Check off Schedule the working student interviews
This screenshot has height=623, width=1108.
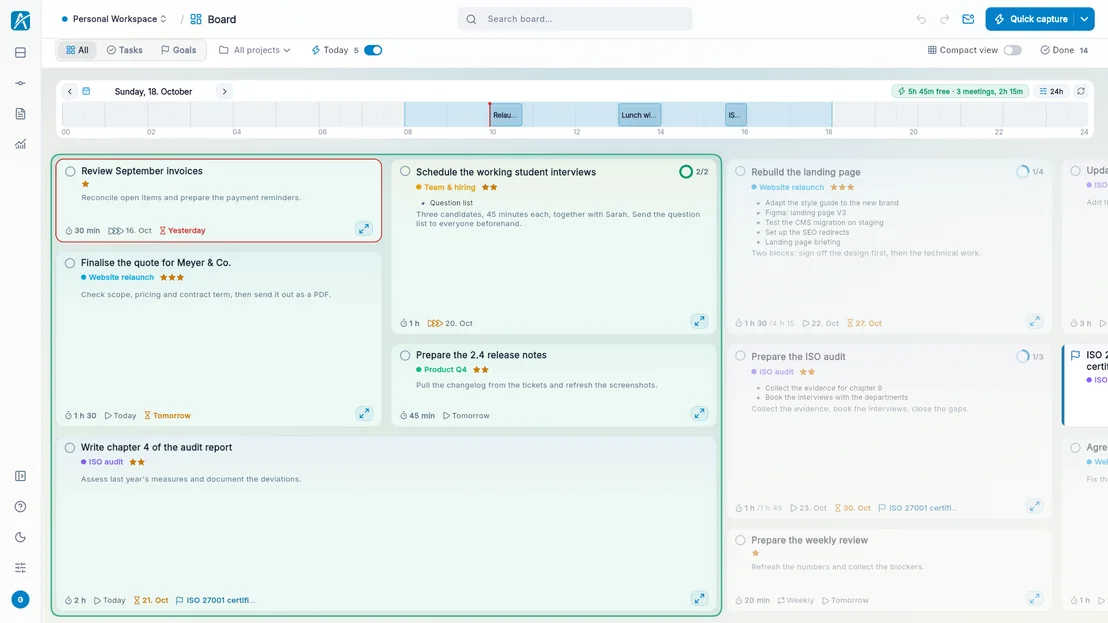pyautogui.click(x=405, y=172)
